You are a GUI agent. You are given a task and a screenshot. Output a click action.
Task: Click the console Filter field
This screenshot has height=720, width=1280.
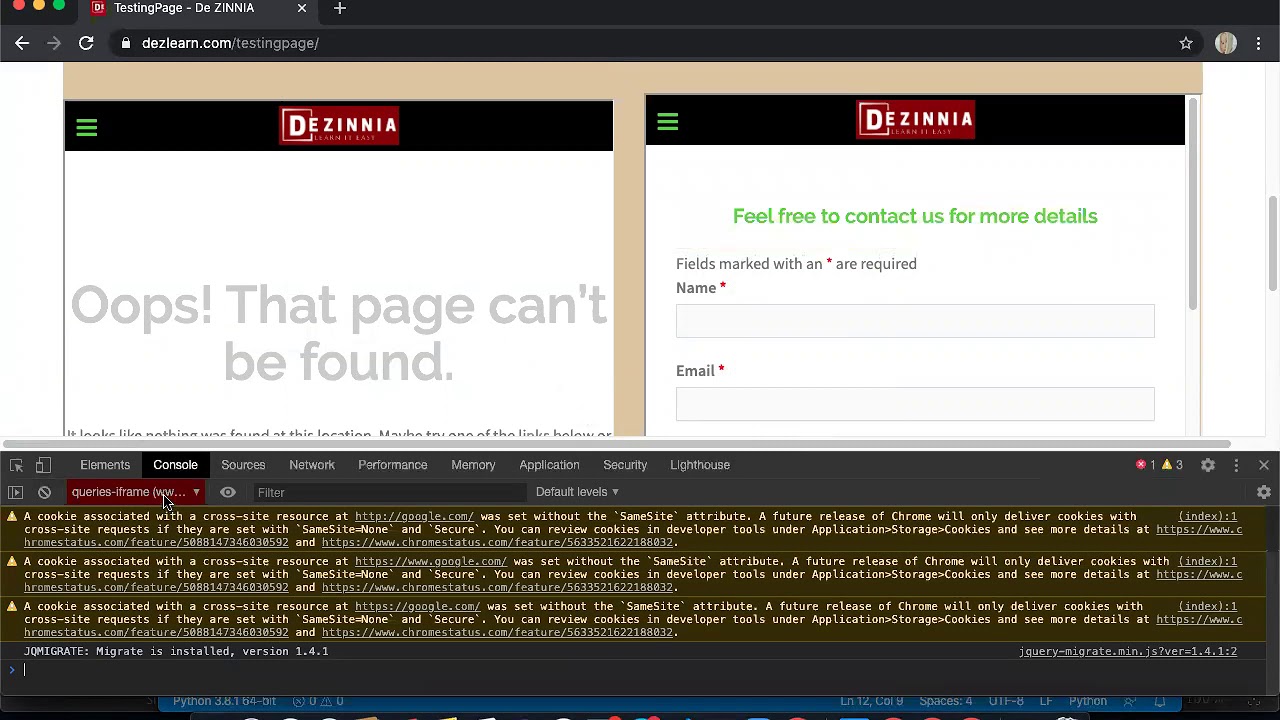click(388, 492)
